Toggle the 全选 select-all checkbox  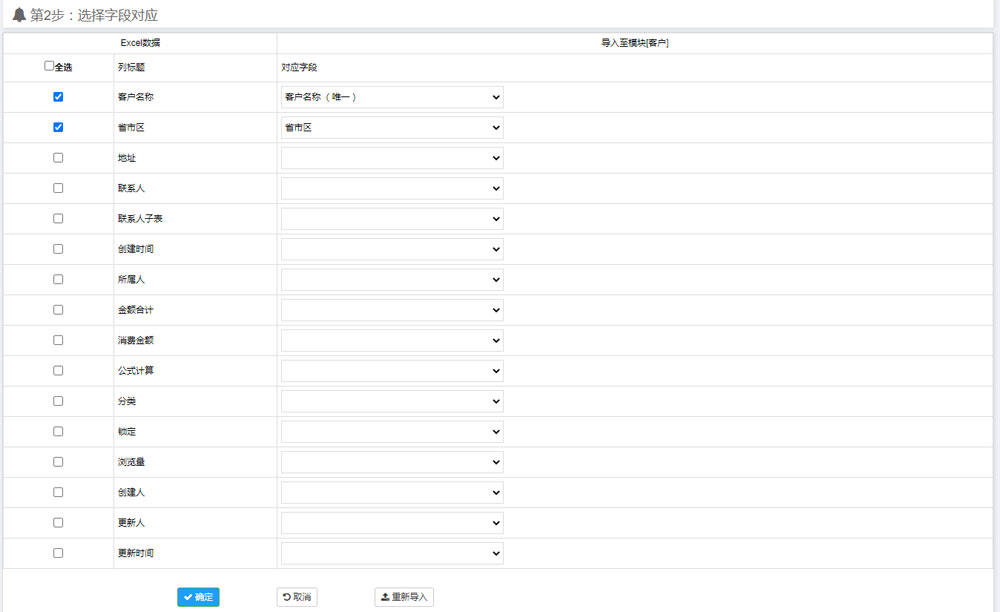click(x=49, y=66)
